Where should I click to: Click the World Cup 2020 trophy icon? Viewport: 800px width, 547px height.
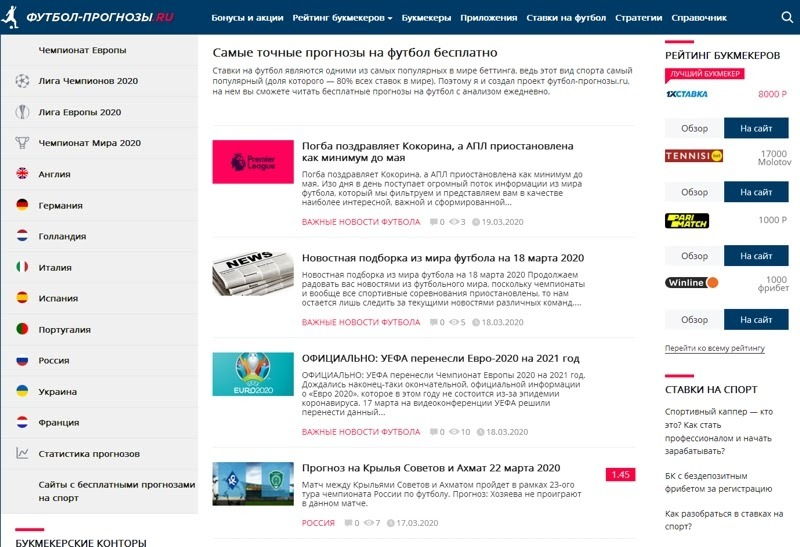click(22, 143)
